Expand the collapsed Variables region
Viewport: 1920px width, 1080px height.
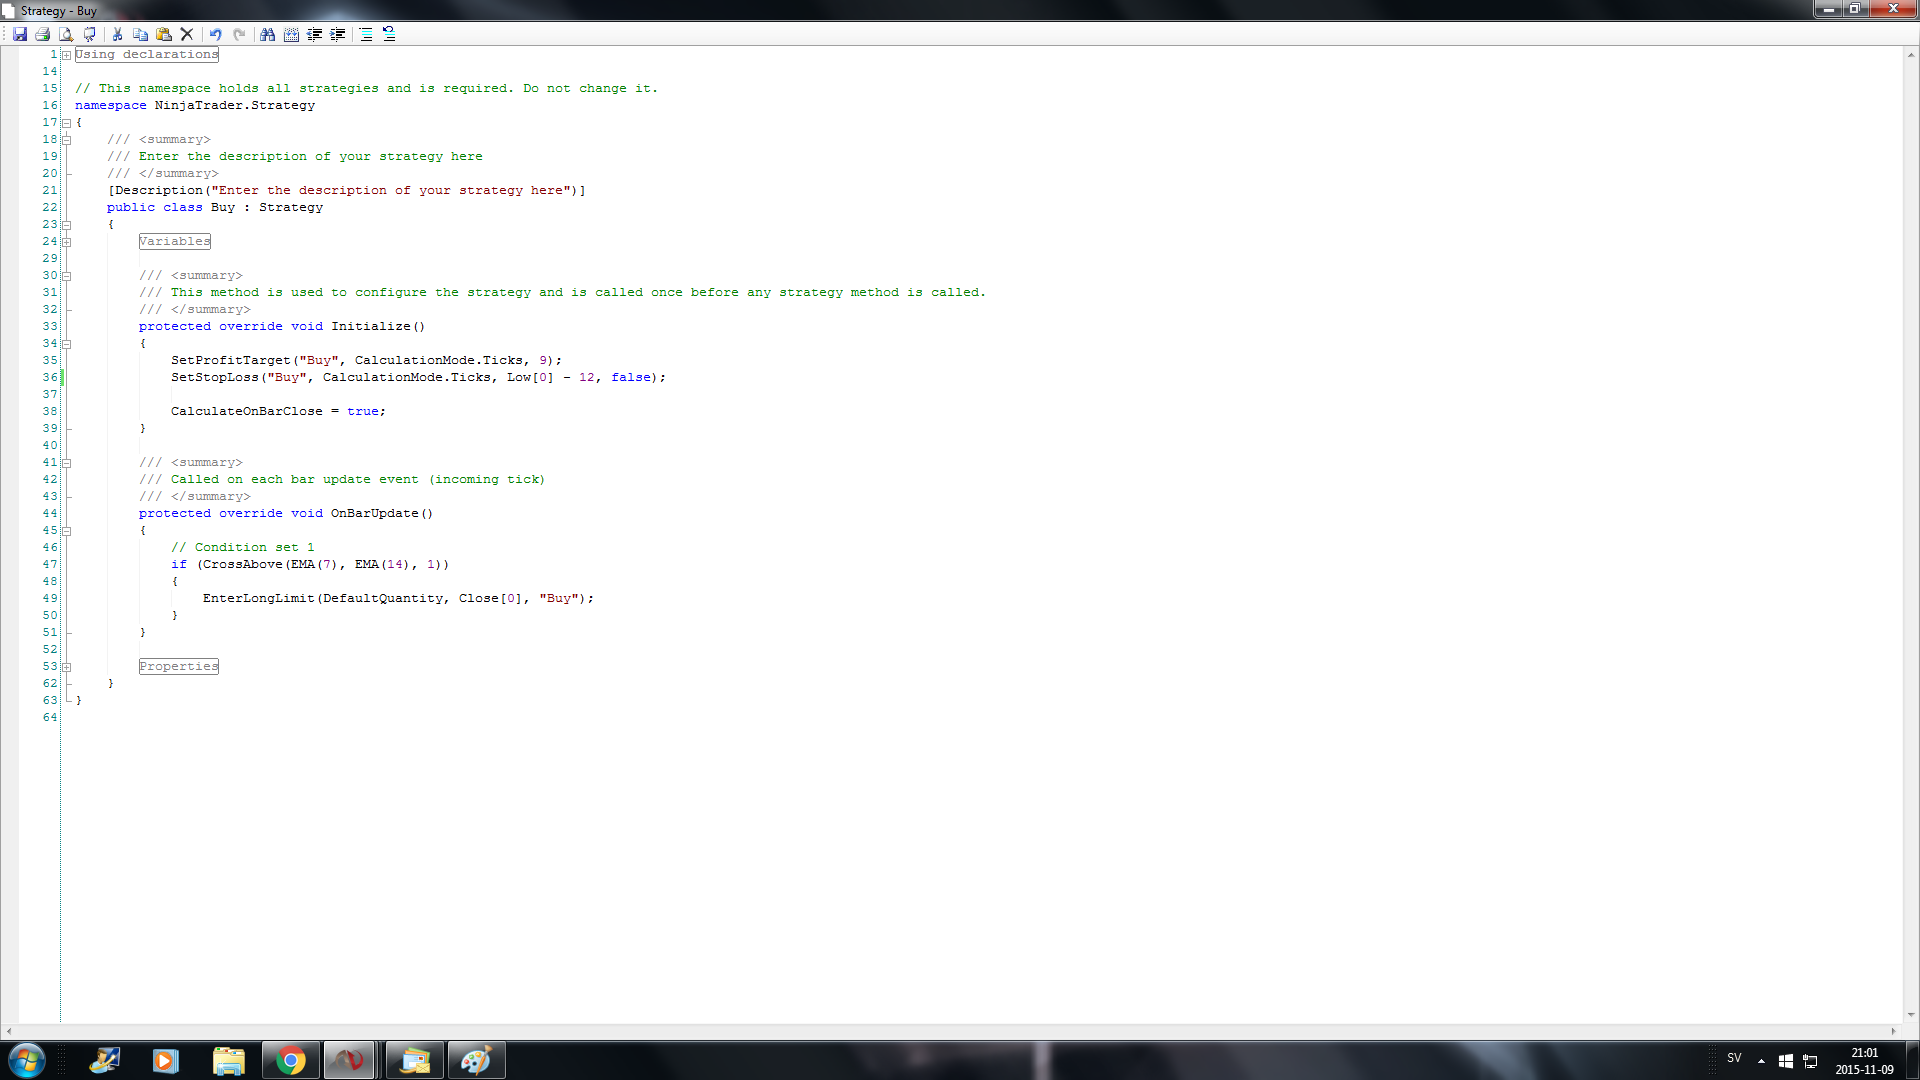click(67, 242)
